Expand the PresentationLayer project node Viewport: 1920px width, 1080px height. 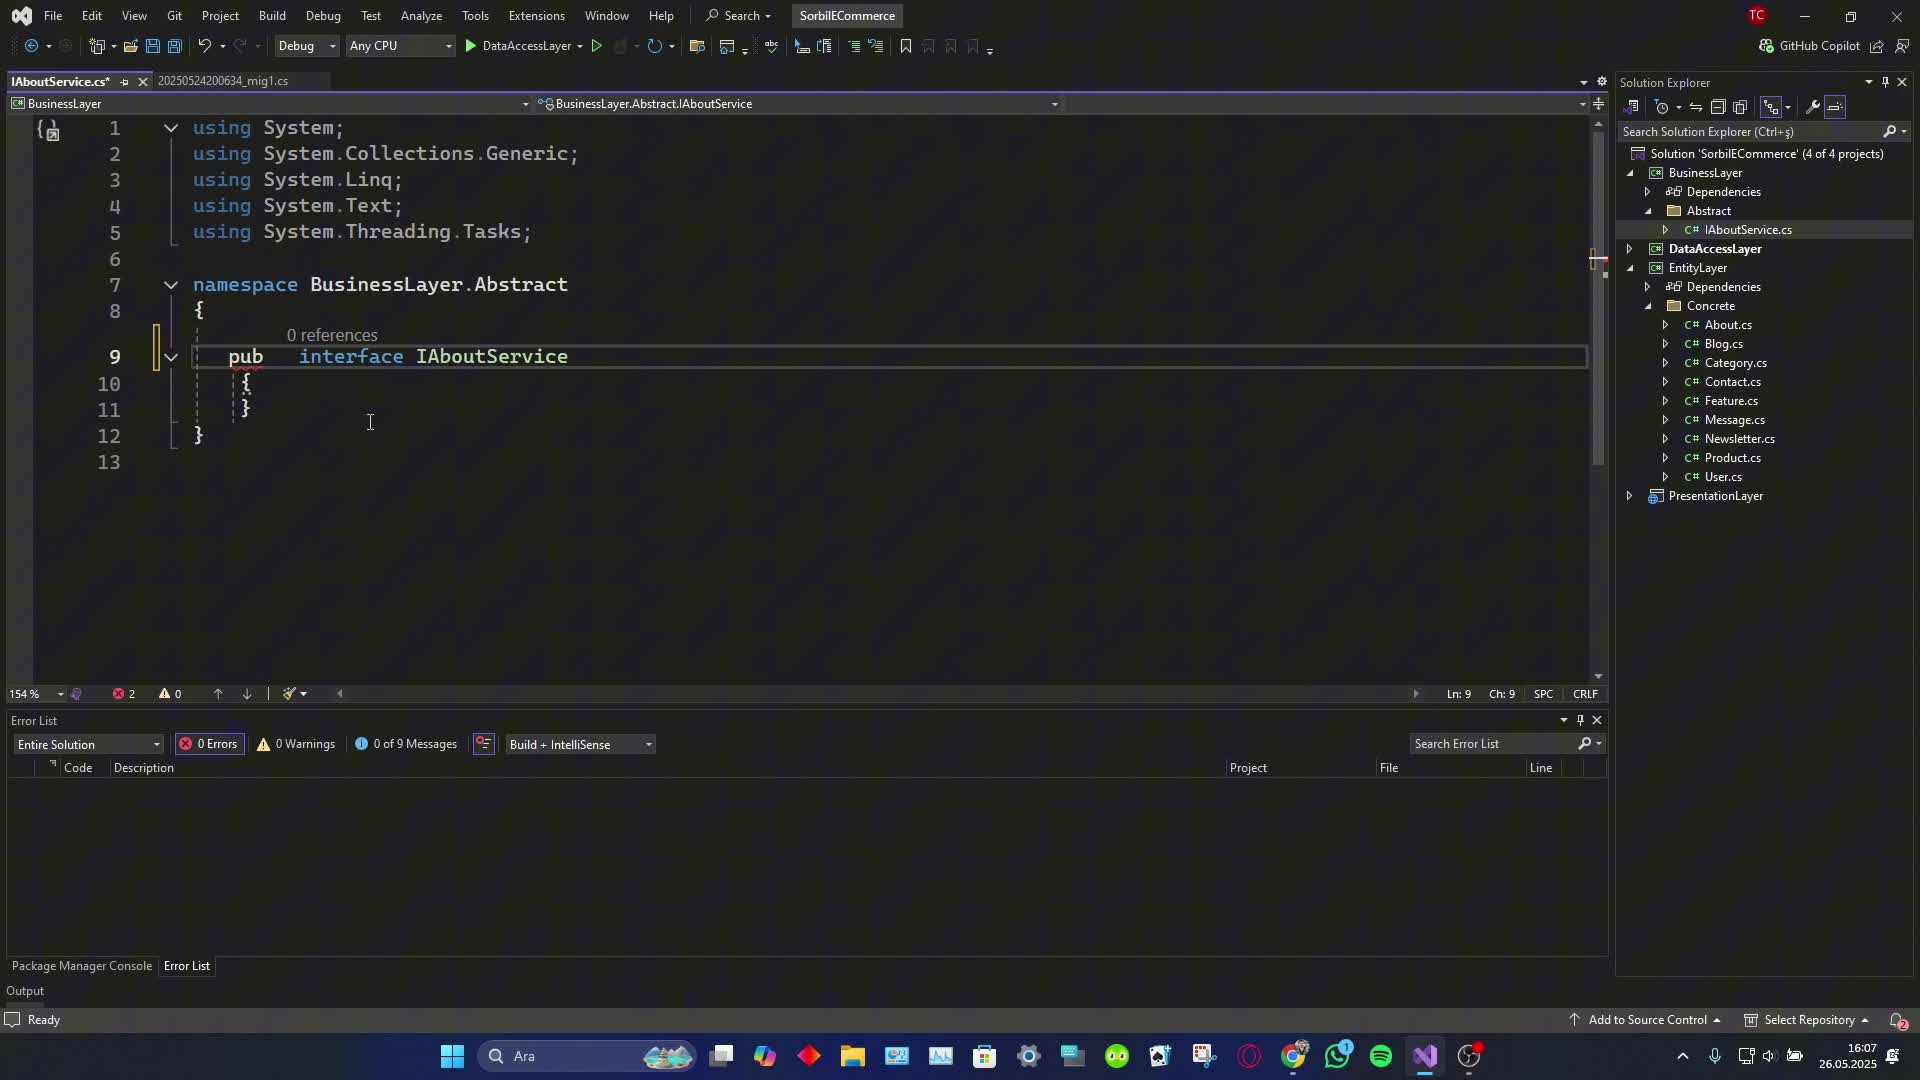[x=1629, y=496]
